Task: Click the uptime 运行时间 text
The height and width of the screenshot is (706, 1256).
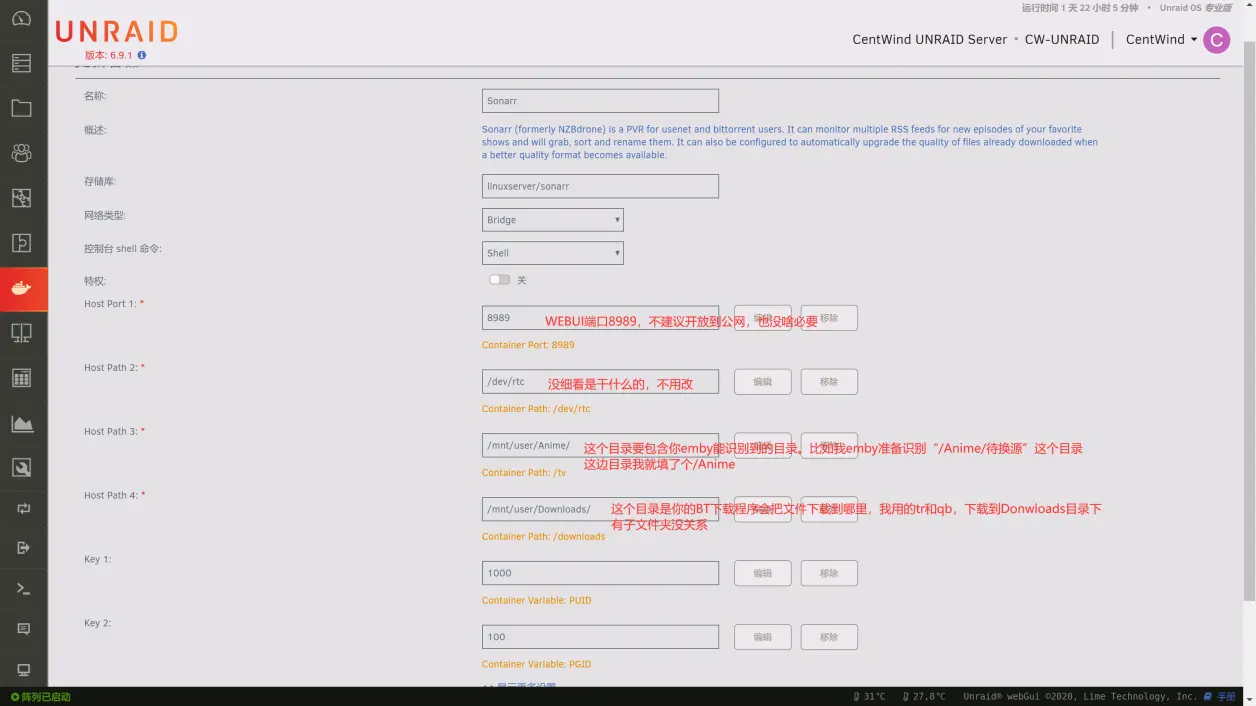Action: 1080,8
